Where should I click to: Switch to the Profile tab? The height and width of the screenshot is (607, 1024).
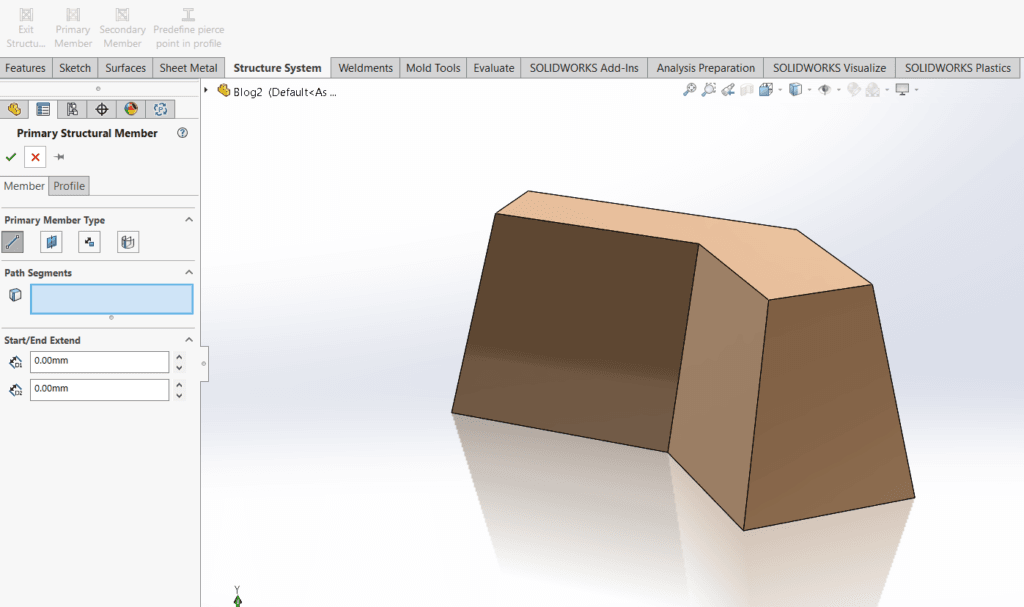click(69, 186)
